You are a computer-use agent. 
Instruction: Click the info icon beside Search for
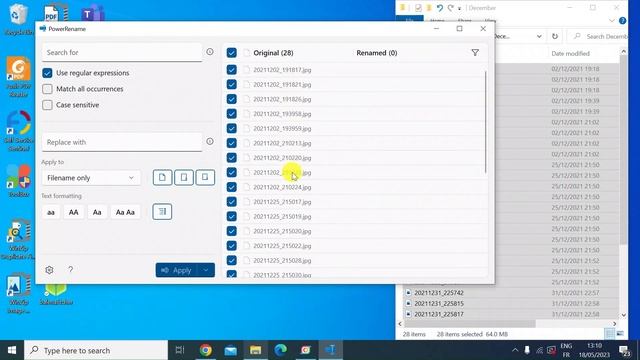[x=210, y=52]
